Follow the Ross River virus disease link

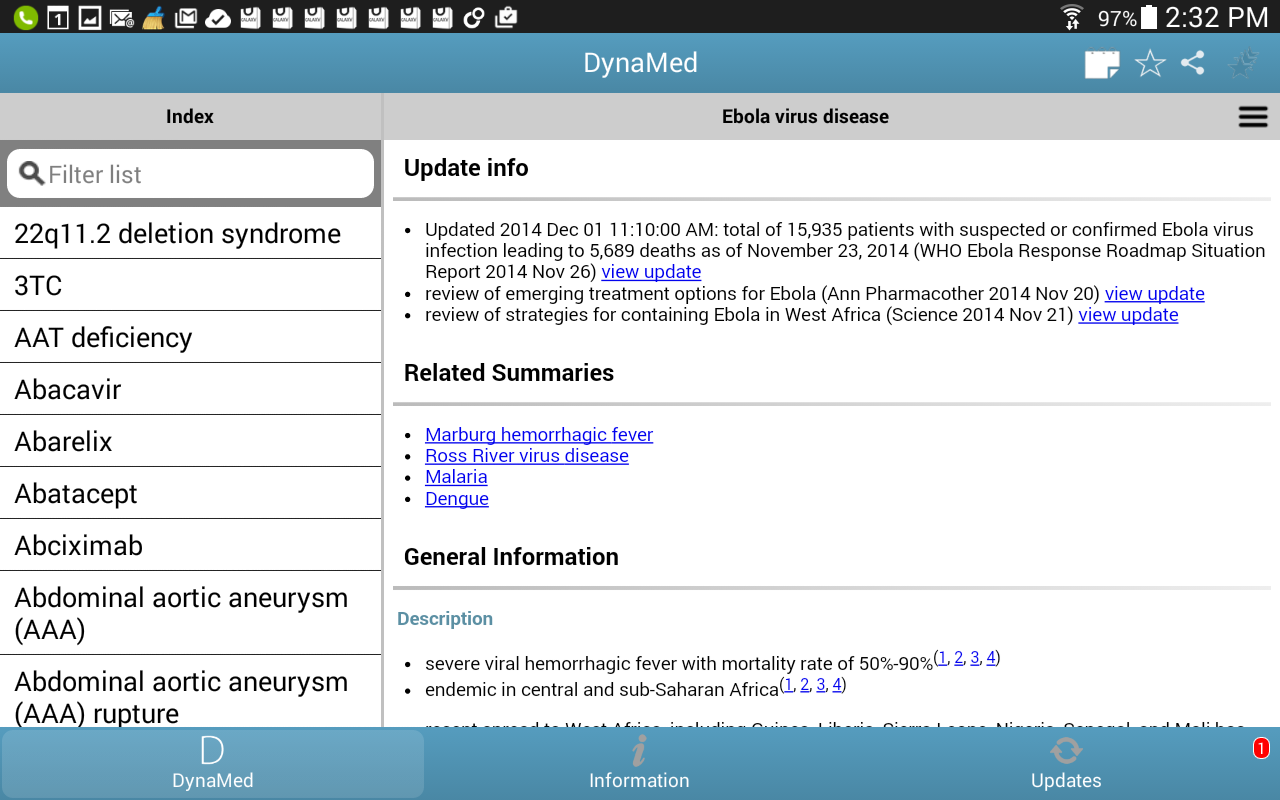pos(527,455)
